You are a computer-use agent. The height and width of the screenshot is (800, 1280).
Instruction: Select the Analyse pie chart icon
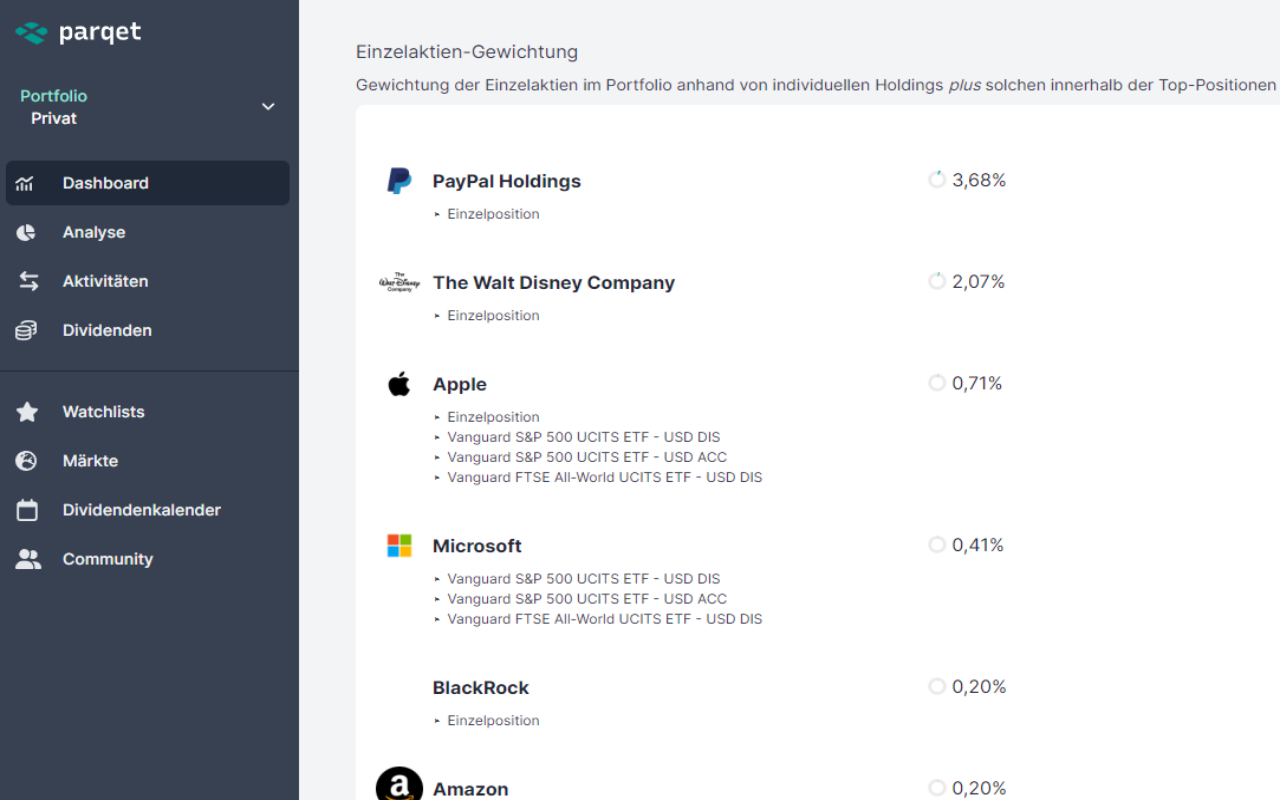pyautogui.click(x=25, y=232)
